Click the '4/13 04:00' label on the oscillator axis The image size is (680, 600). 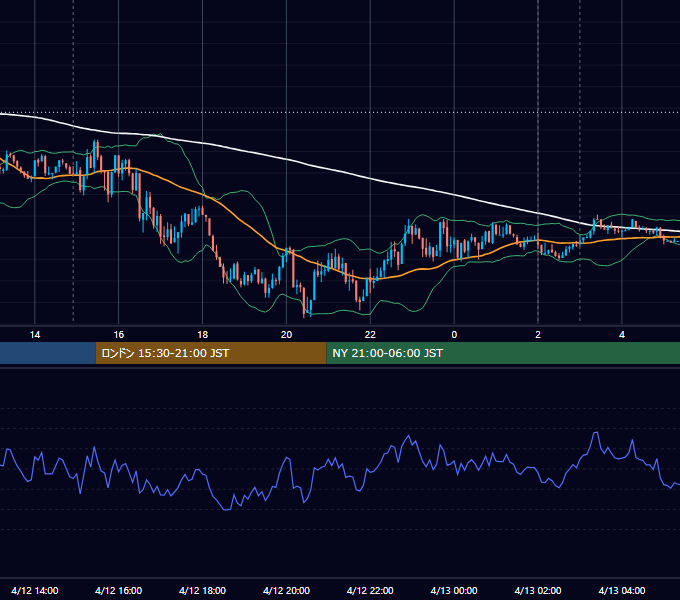pyautogui.click(x=622, y=590)
